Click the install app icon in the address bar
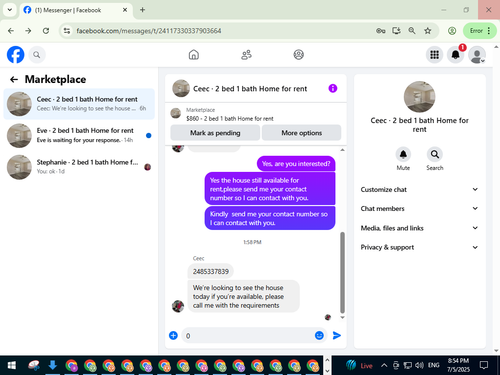This screenshot has width=500, height=375. [396, 31]
